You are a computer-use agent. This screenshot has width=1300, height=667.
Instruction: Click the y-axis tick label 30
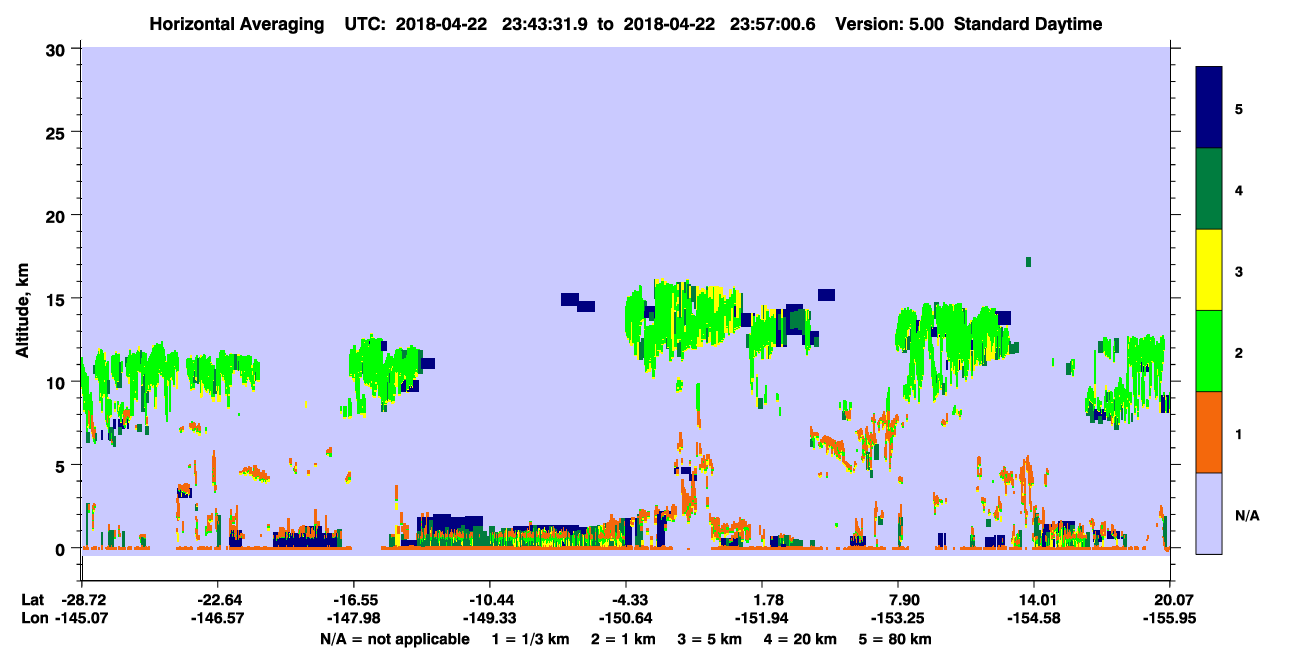(58, 50)
